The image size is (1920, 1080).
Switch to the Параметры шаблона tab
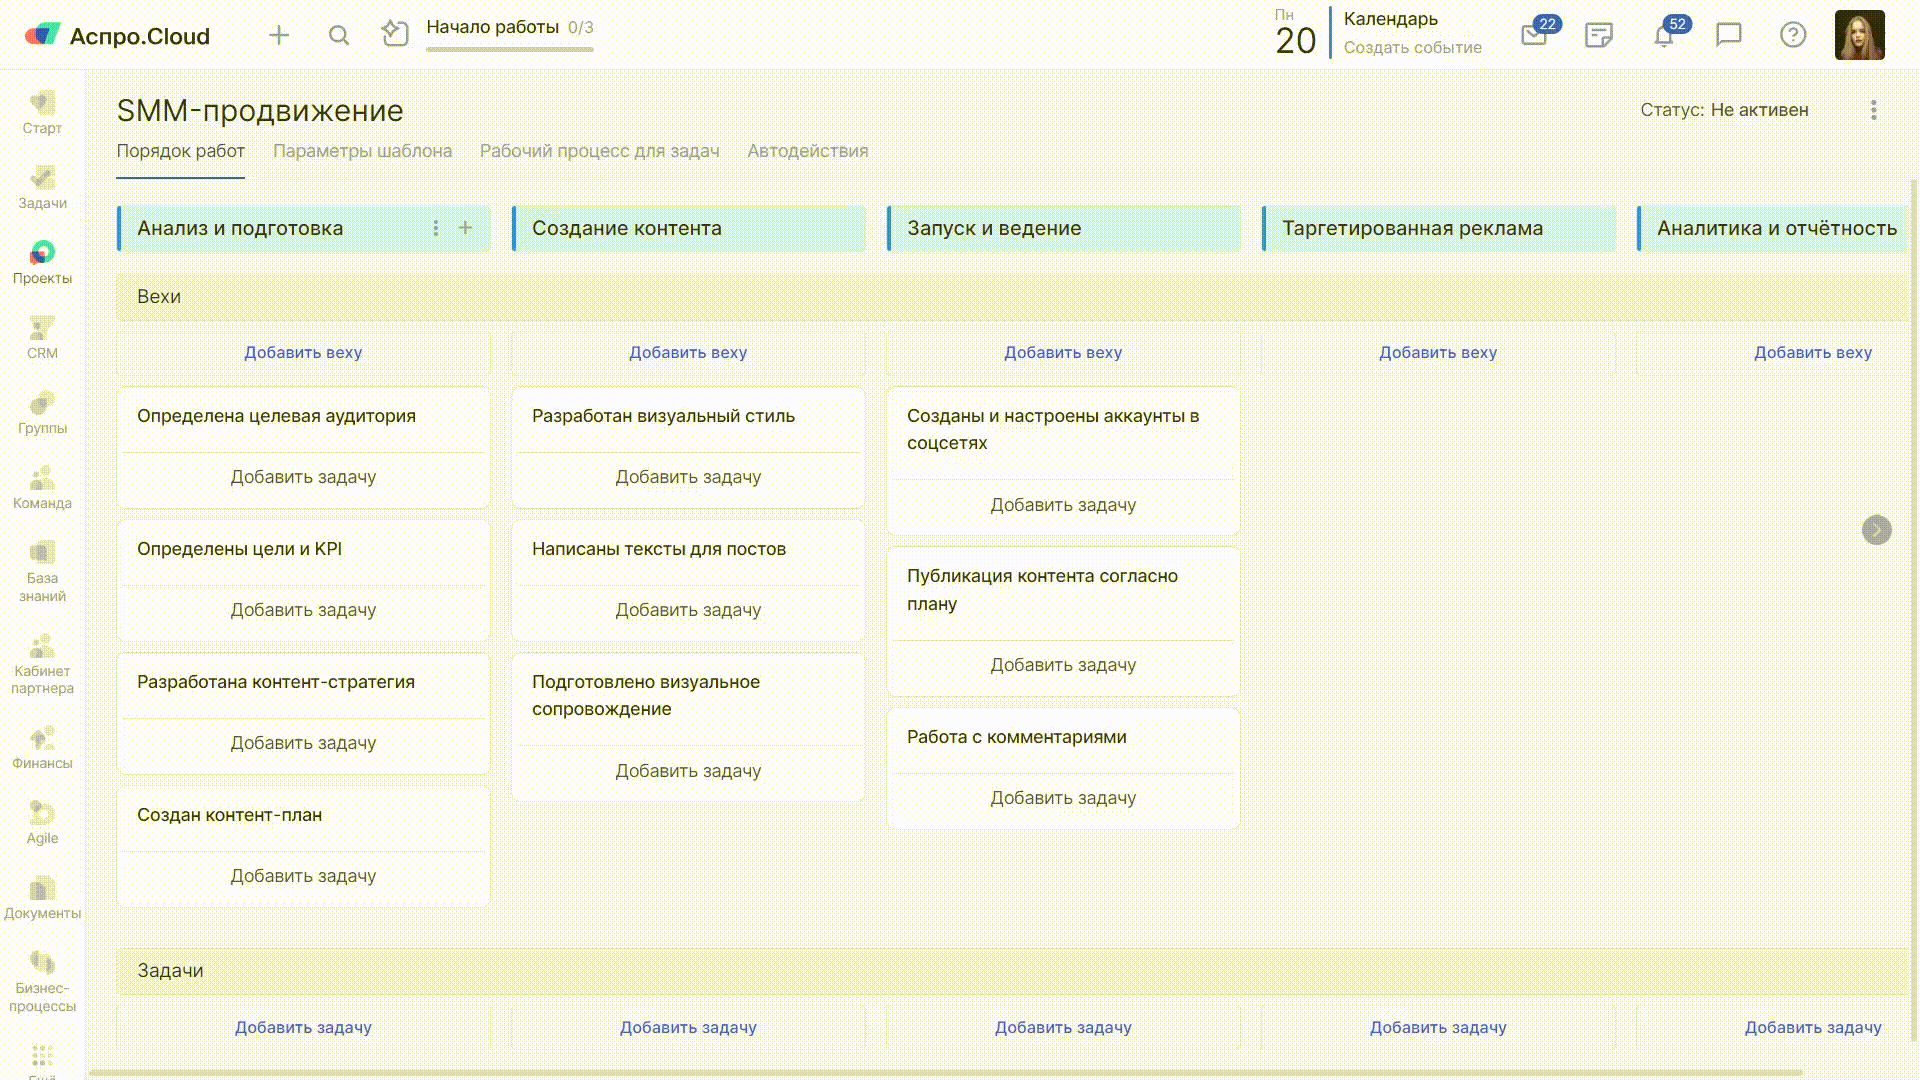click(363, 150)
